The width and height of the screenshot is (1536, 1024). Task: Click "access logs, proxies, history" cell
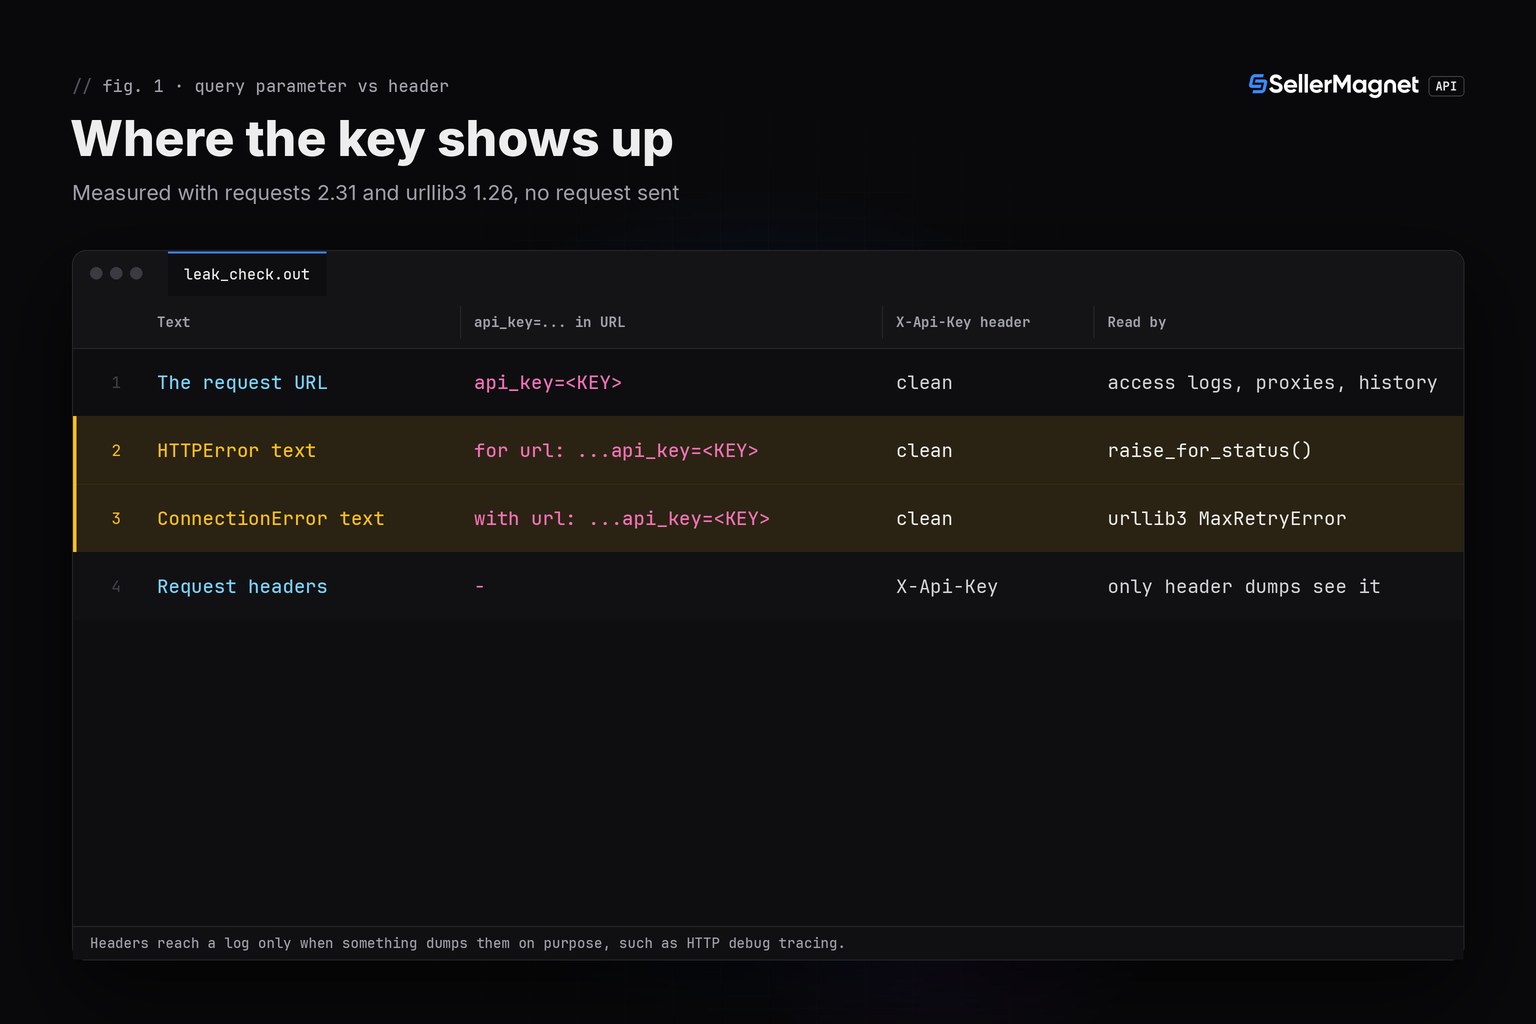click(x=1272, y=383)
